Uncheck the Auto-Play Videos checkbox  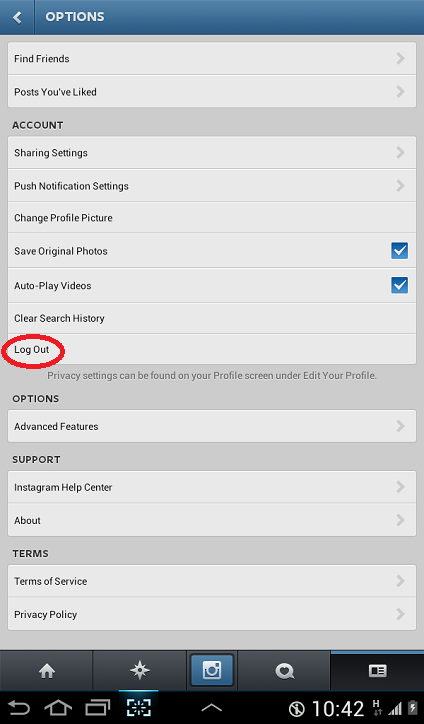point(400,285)
